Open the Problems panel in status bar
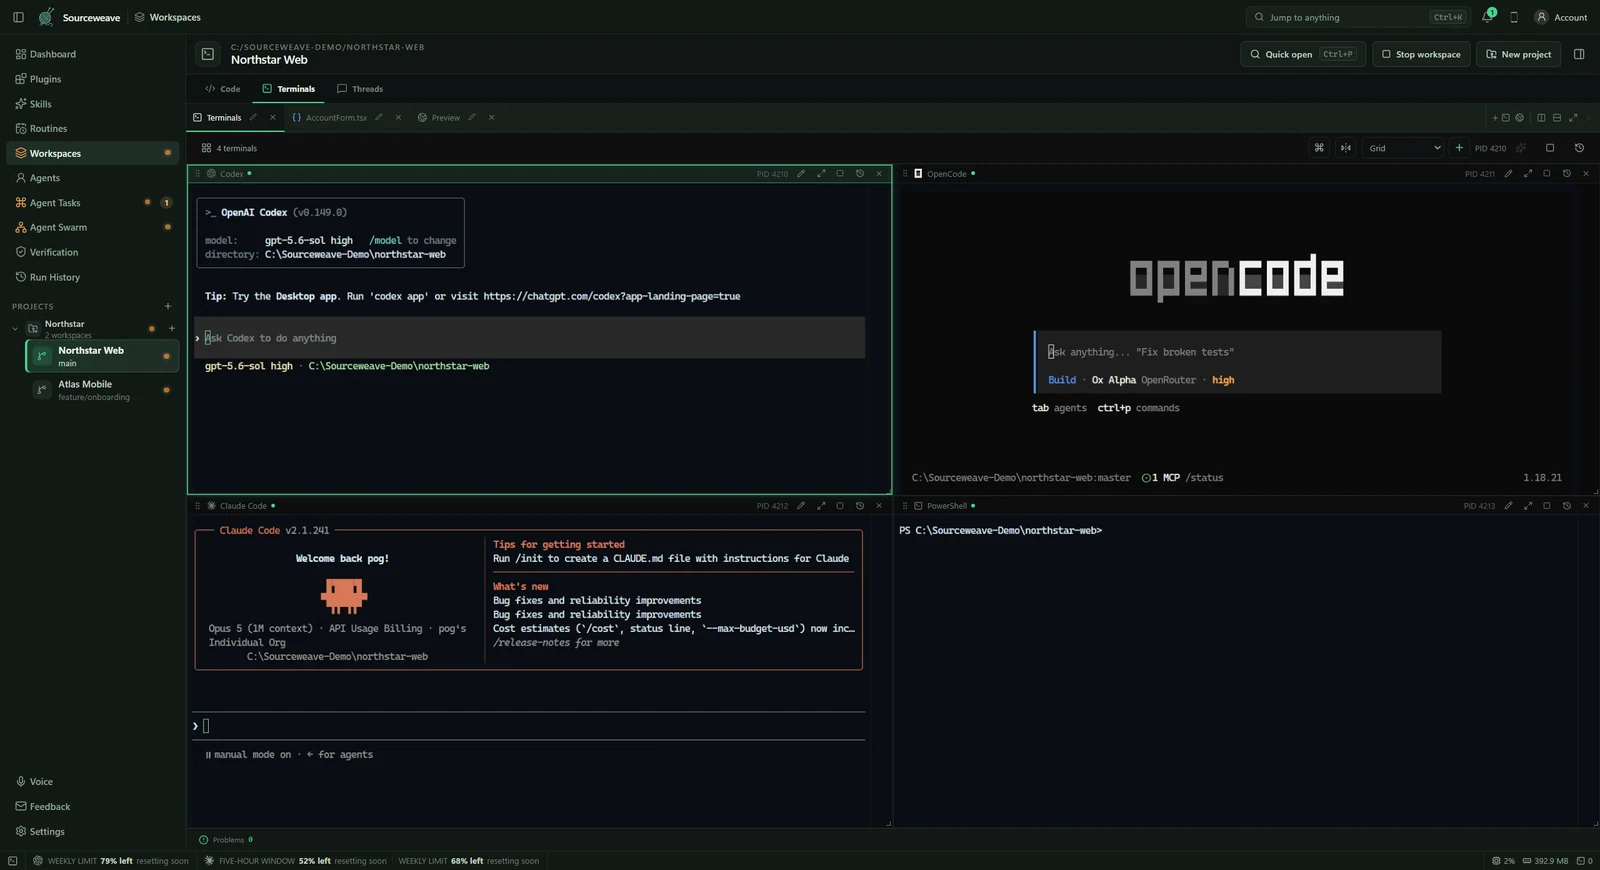 [x=226, y=840]
